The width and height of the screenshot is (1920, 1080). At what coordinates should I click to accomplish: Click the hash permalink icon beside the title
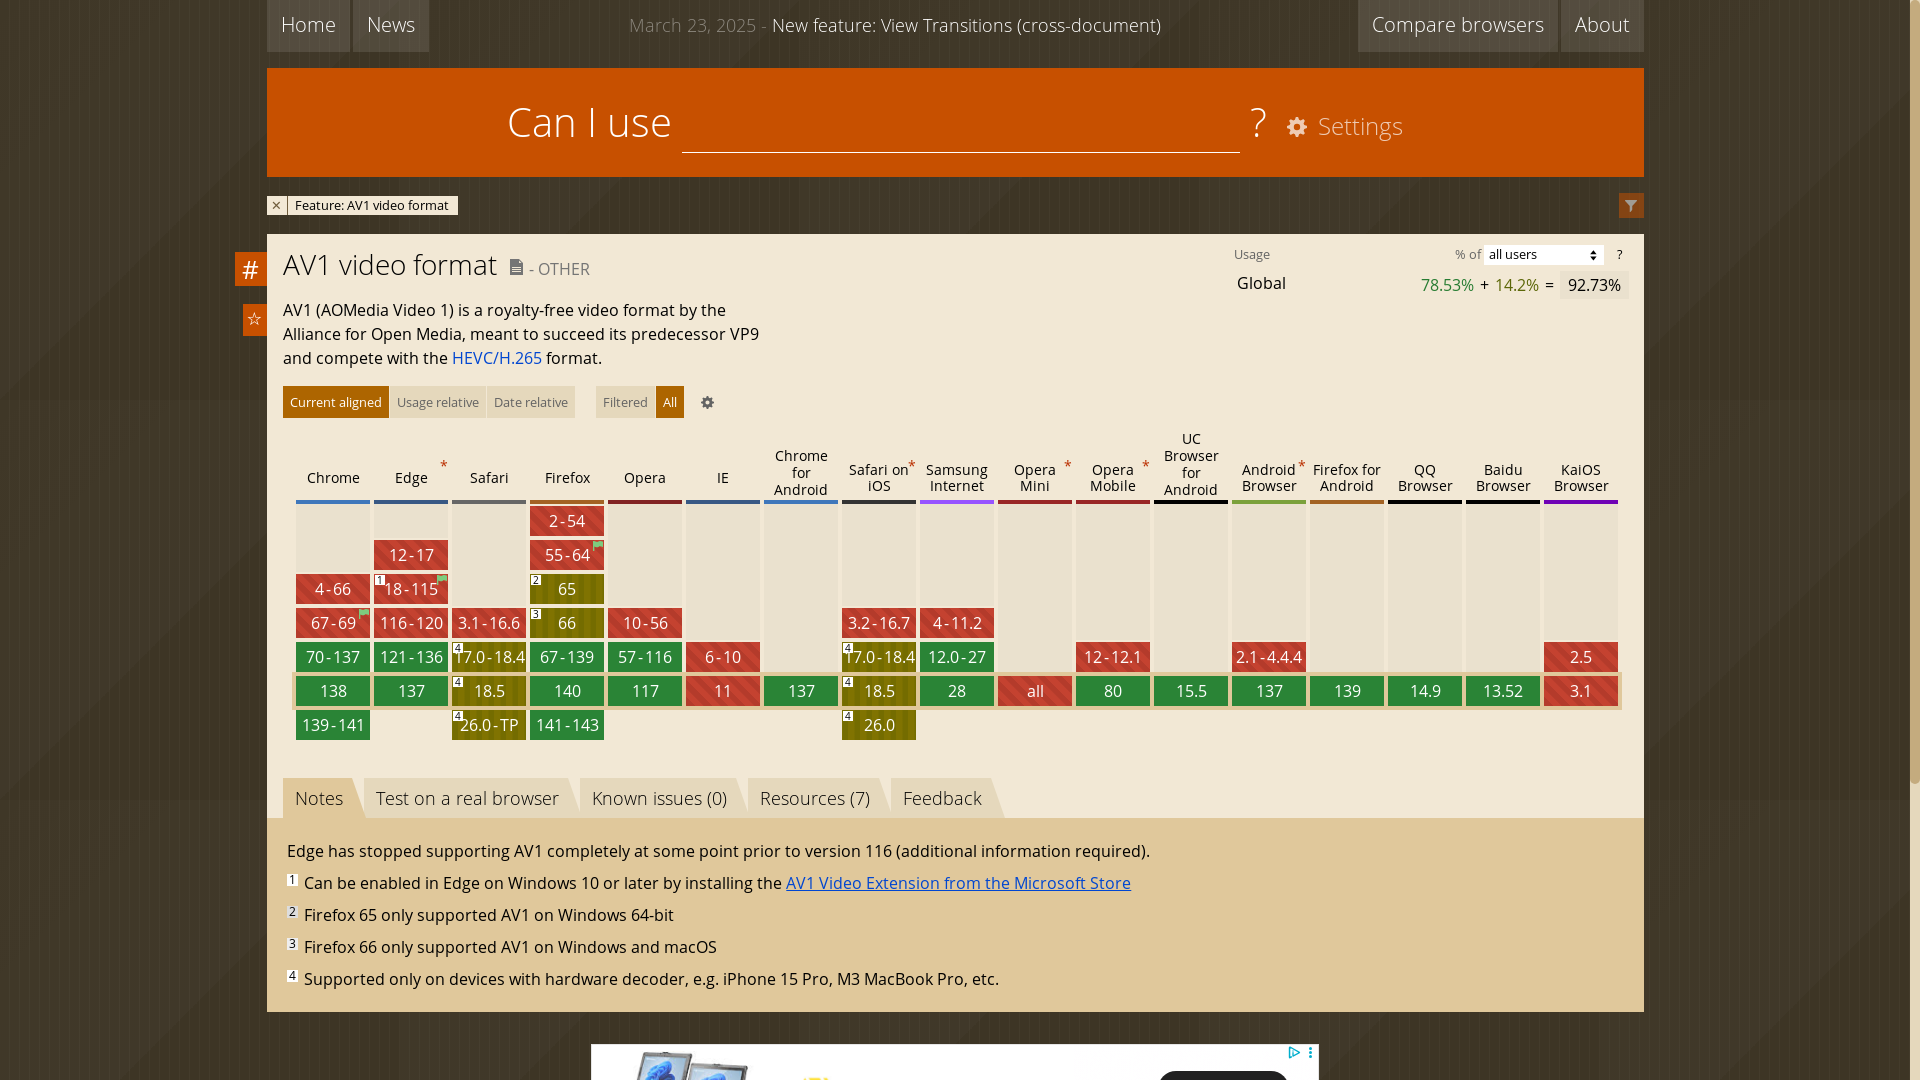click(x=251, y=269)
